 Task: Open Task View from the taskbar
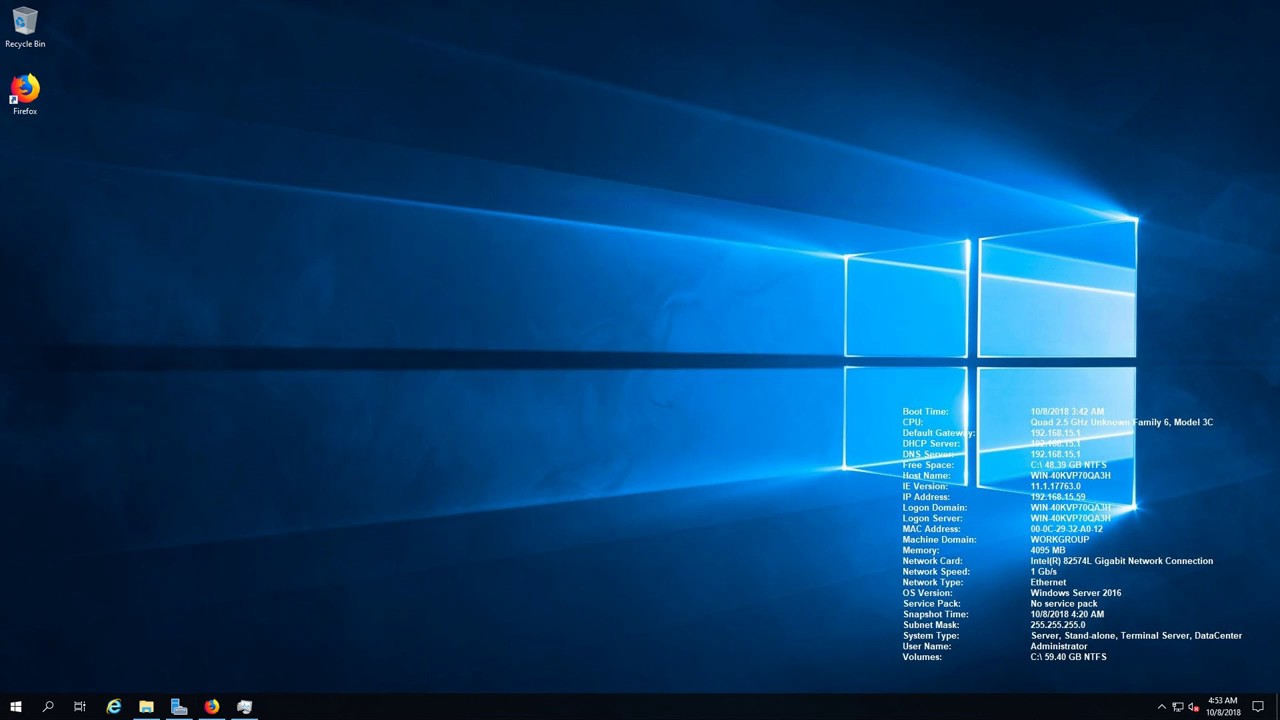[80, 707]
